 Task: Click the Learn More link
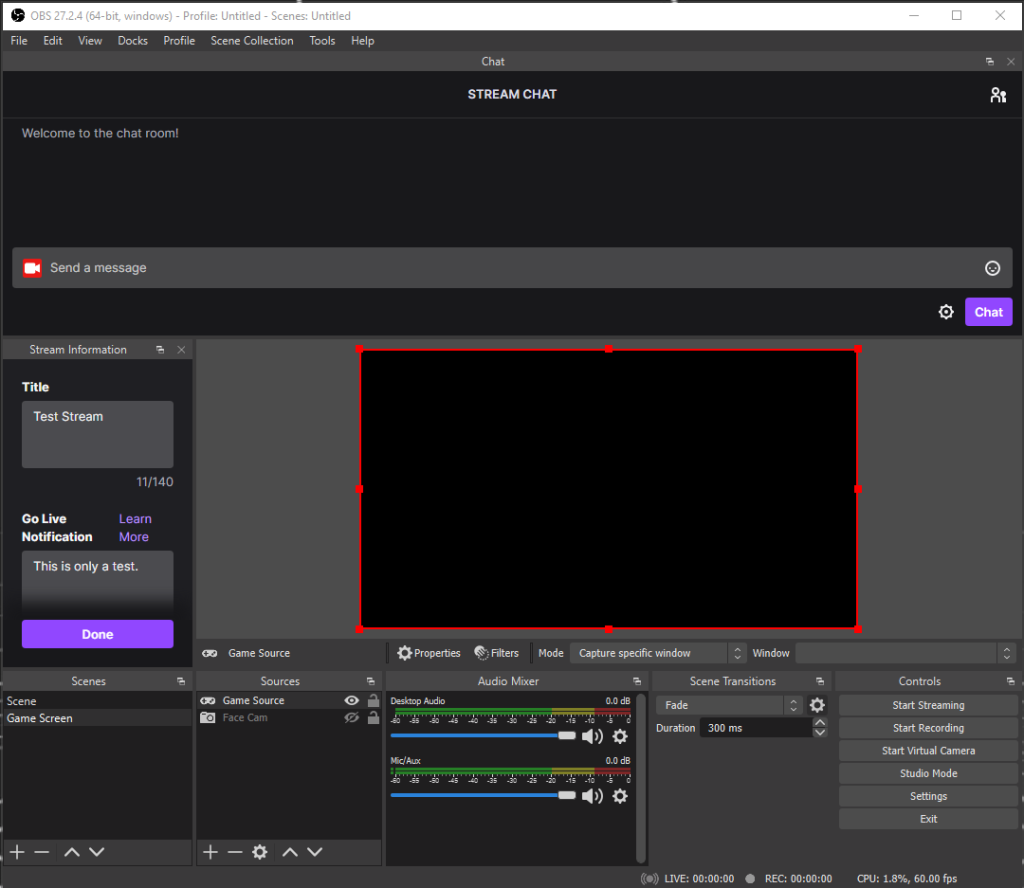point(134,527)
